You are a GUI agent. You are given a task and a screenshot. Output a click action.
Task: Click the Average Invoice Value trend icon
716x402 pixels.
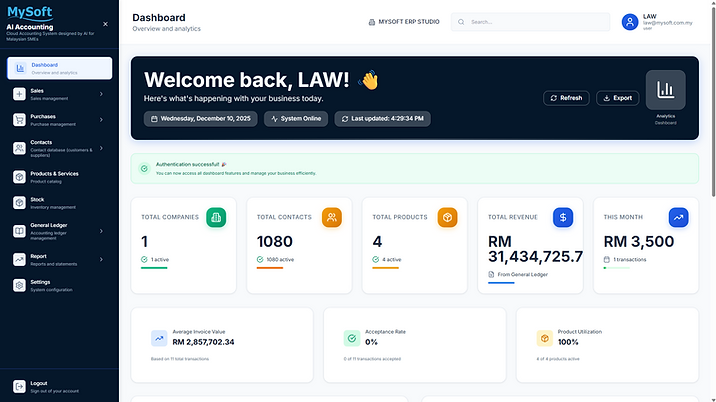(159, 339)
